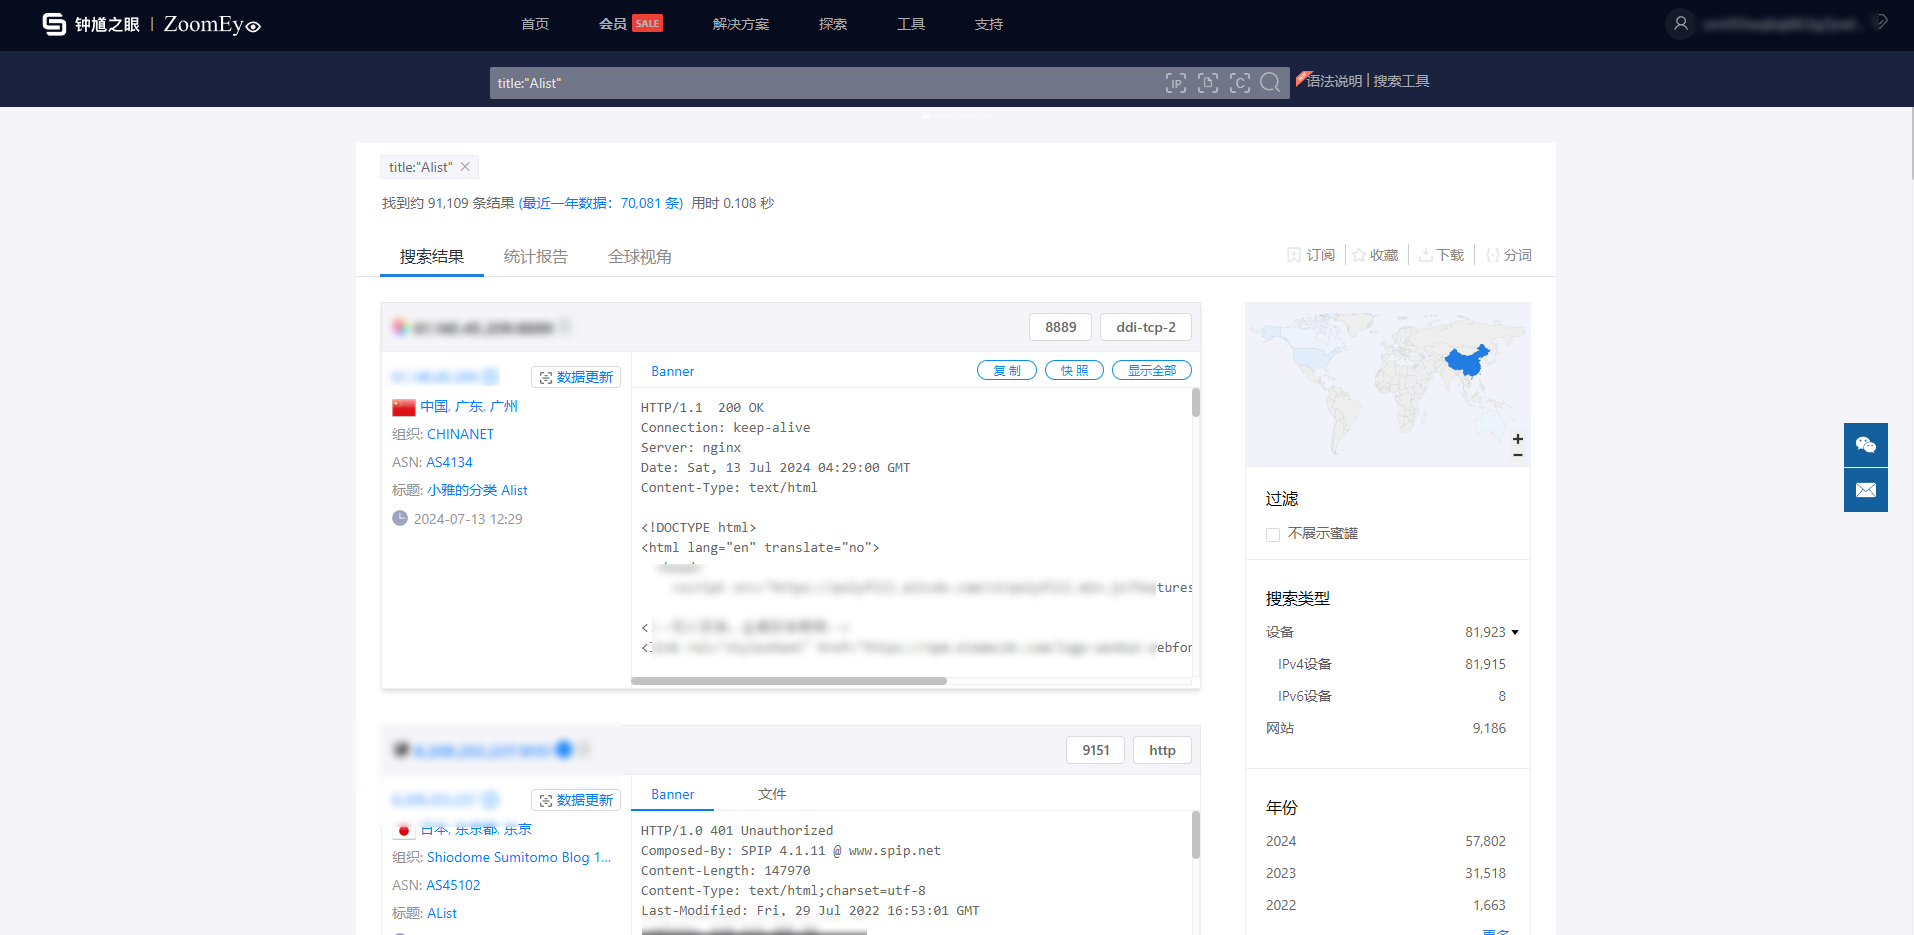Open the 小雅的分类 Alist title link
Viewport: 1914px width, 935px height.
(x=477, y=490)
